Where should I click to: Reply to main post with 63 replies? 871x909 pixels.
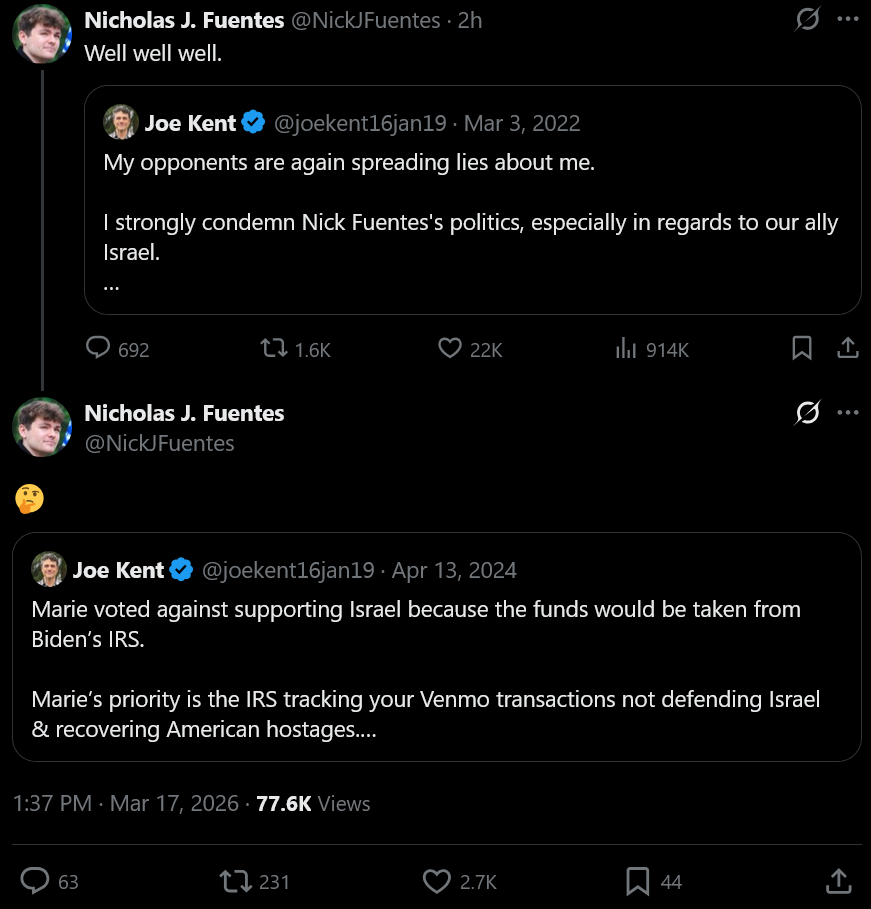click(36, 880)
